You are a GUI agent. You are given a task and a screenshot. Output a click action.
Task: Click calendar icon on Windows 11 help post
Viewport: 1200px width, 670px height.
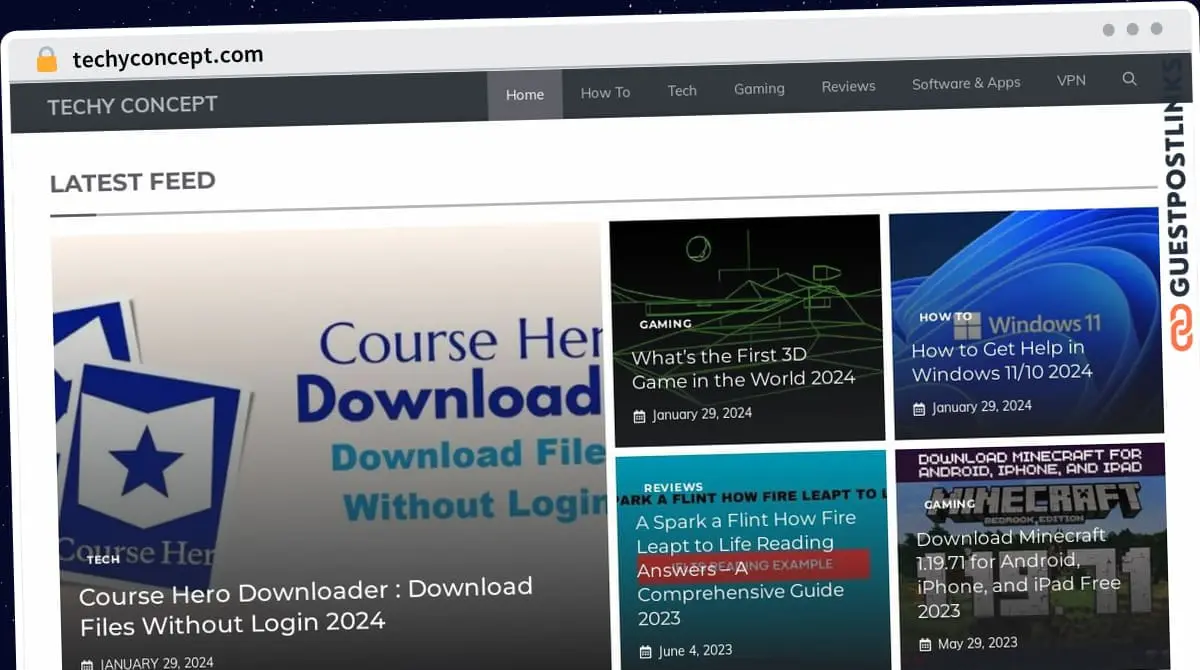click(919, 408)
